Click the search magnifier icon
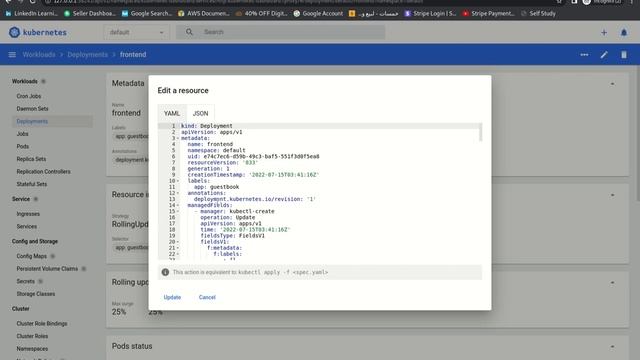 coord(189,32)
